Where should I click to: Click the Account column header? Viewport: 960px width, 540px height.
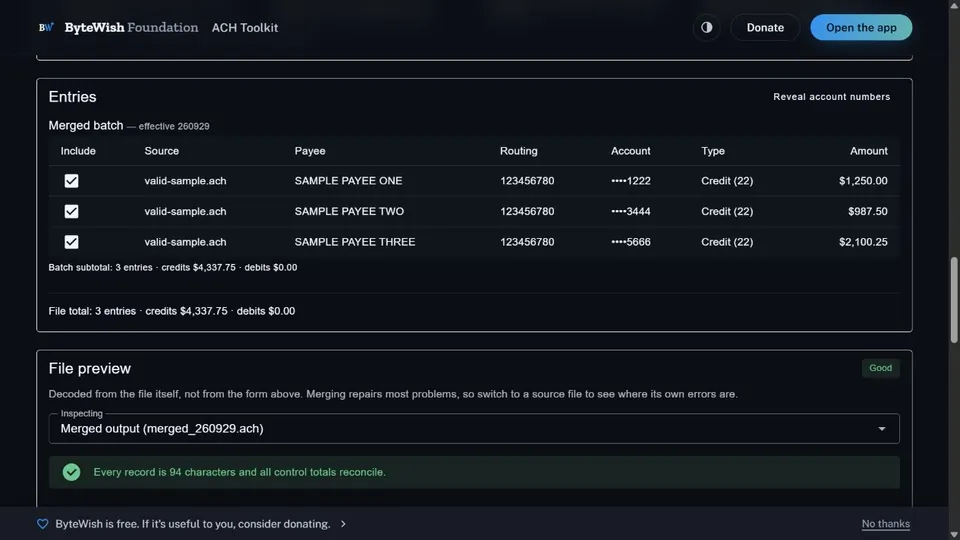631,151
